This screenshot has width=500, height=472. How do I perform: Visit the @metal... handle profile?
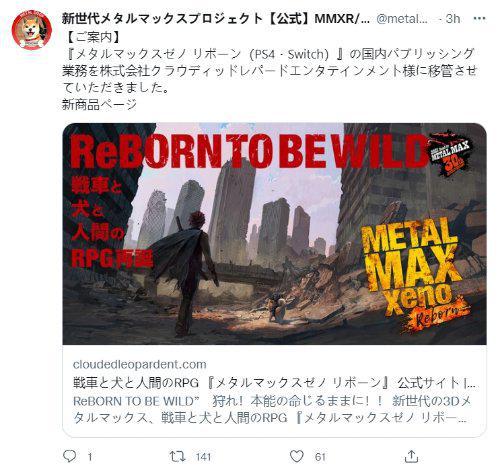point(402,19)
